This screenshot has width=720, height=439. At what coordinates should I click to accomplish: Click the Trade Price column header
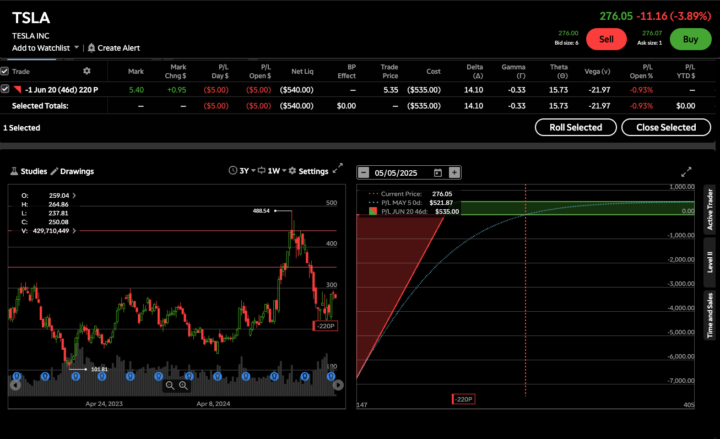coord(389,71)
